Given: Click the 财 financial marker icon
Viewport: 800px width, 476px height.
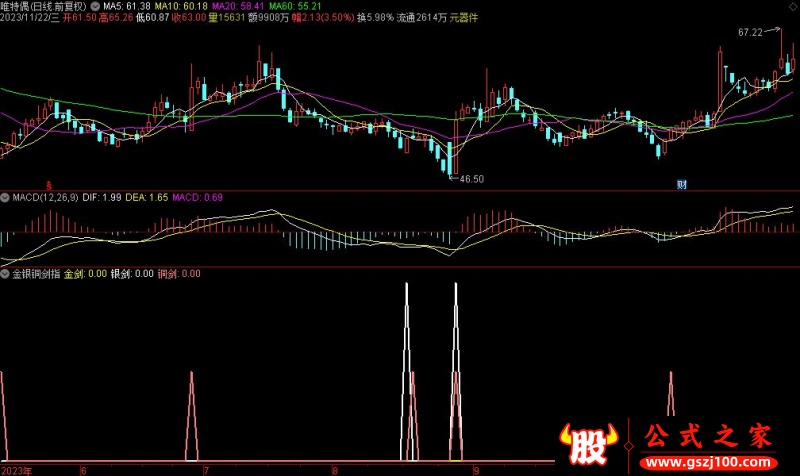Looking at the screenshot, I should pyautogui.click(x=682, y=185).
